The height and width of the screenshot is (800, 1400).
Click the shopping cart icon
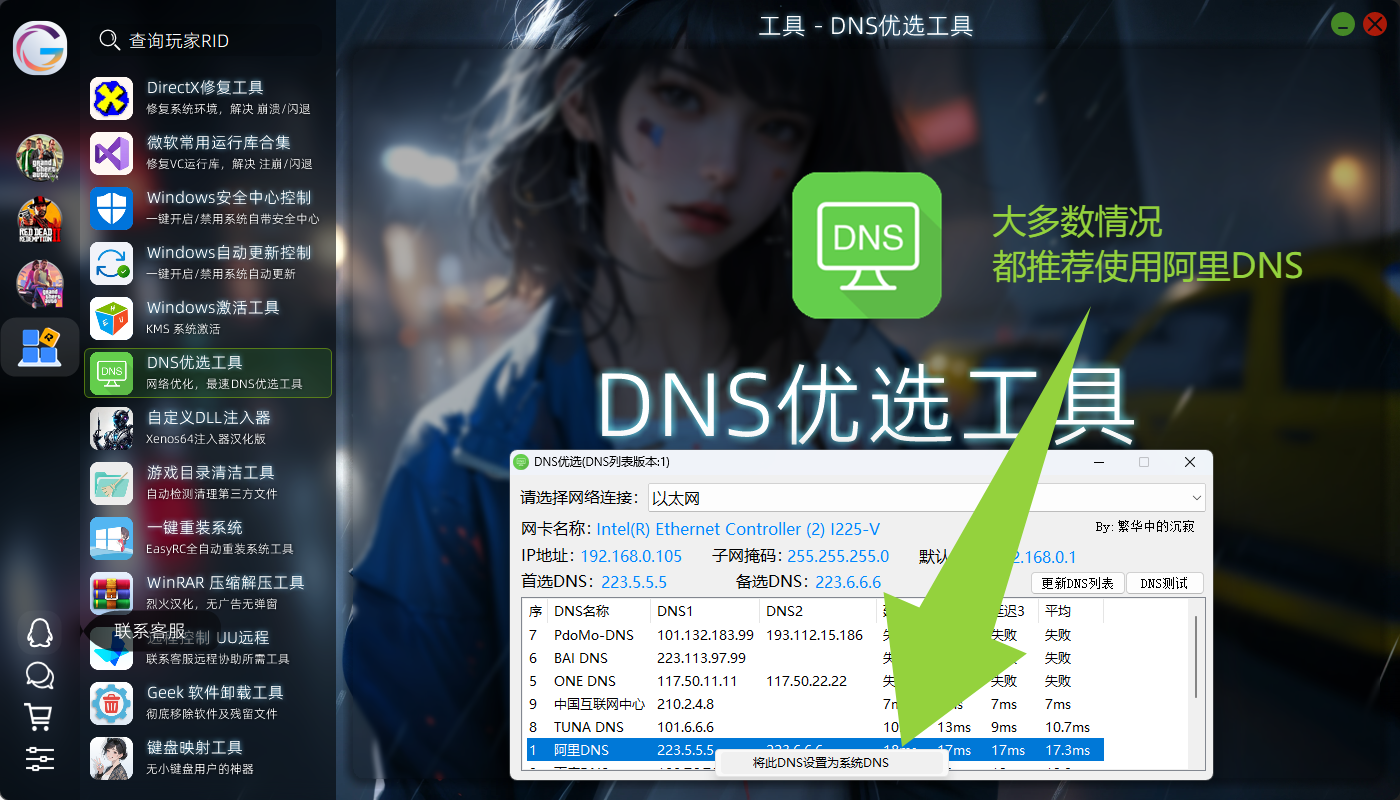[39, 716]
